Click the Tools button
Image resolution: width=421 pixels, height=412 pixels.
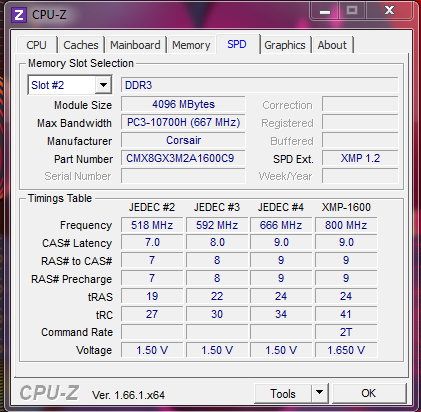click(x=283, y=394)
